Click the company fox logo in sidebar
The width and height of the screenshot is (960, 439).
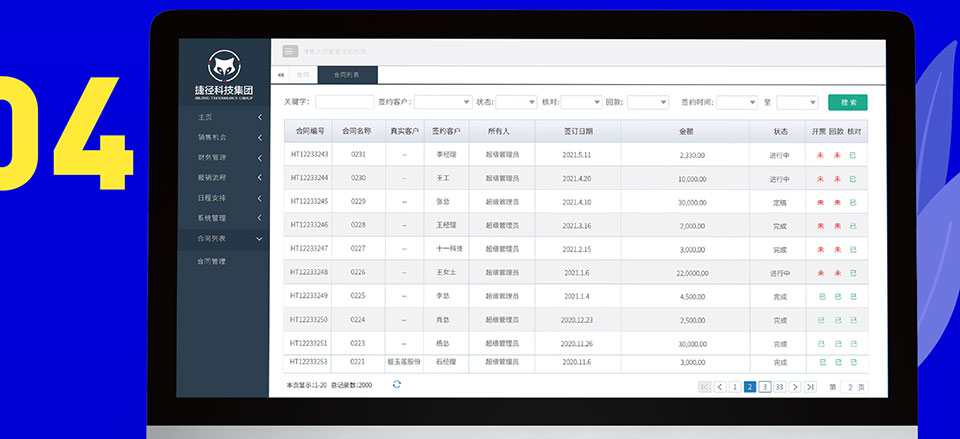pyautogui.click(x=223, y=67)
